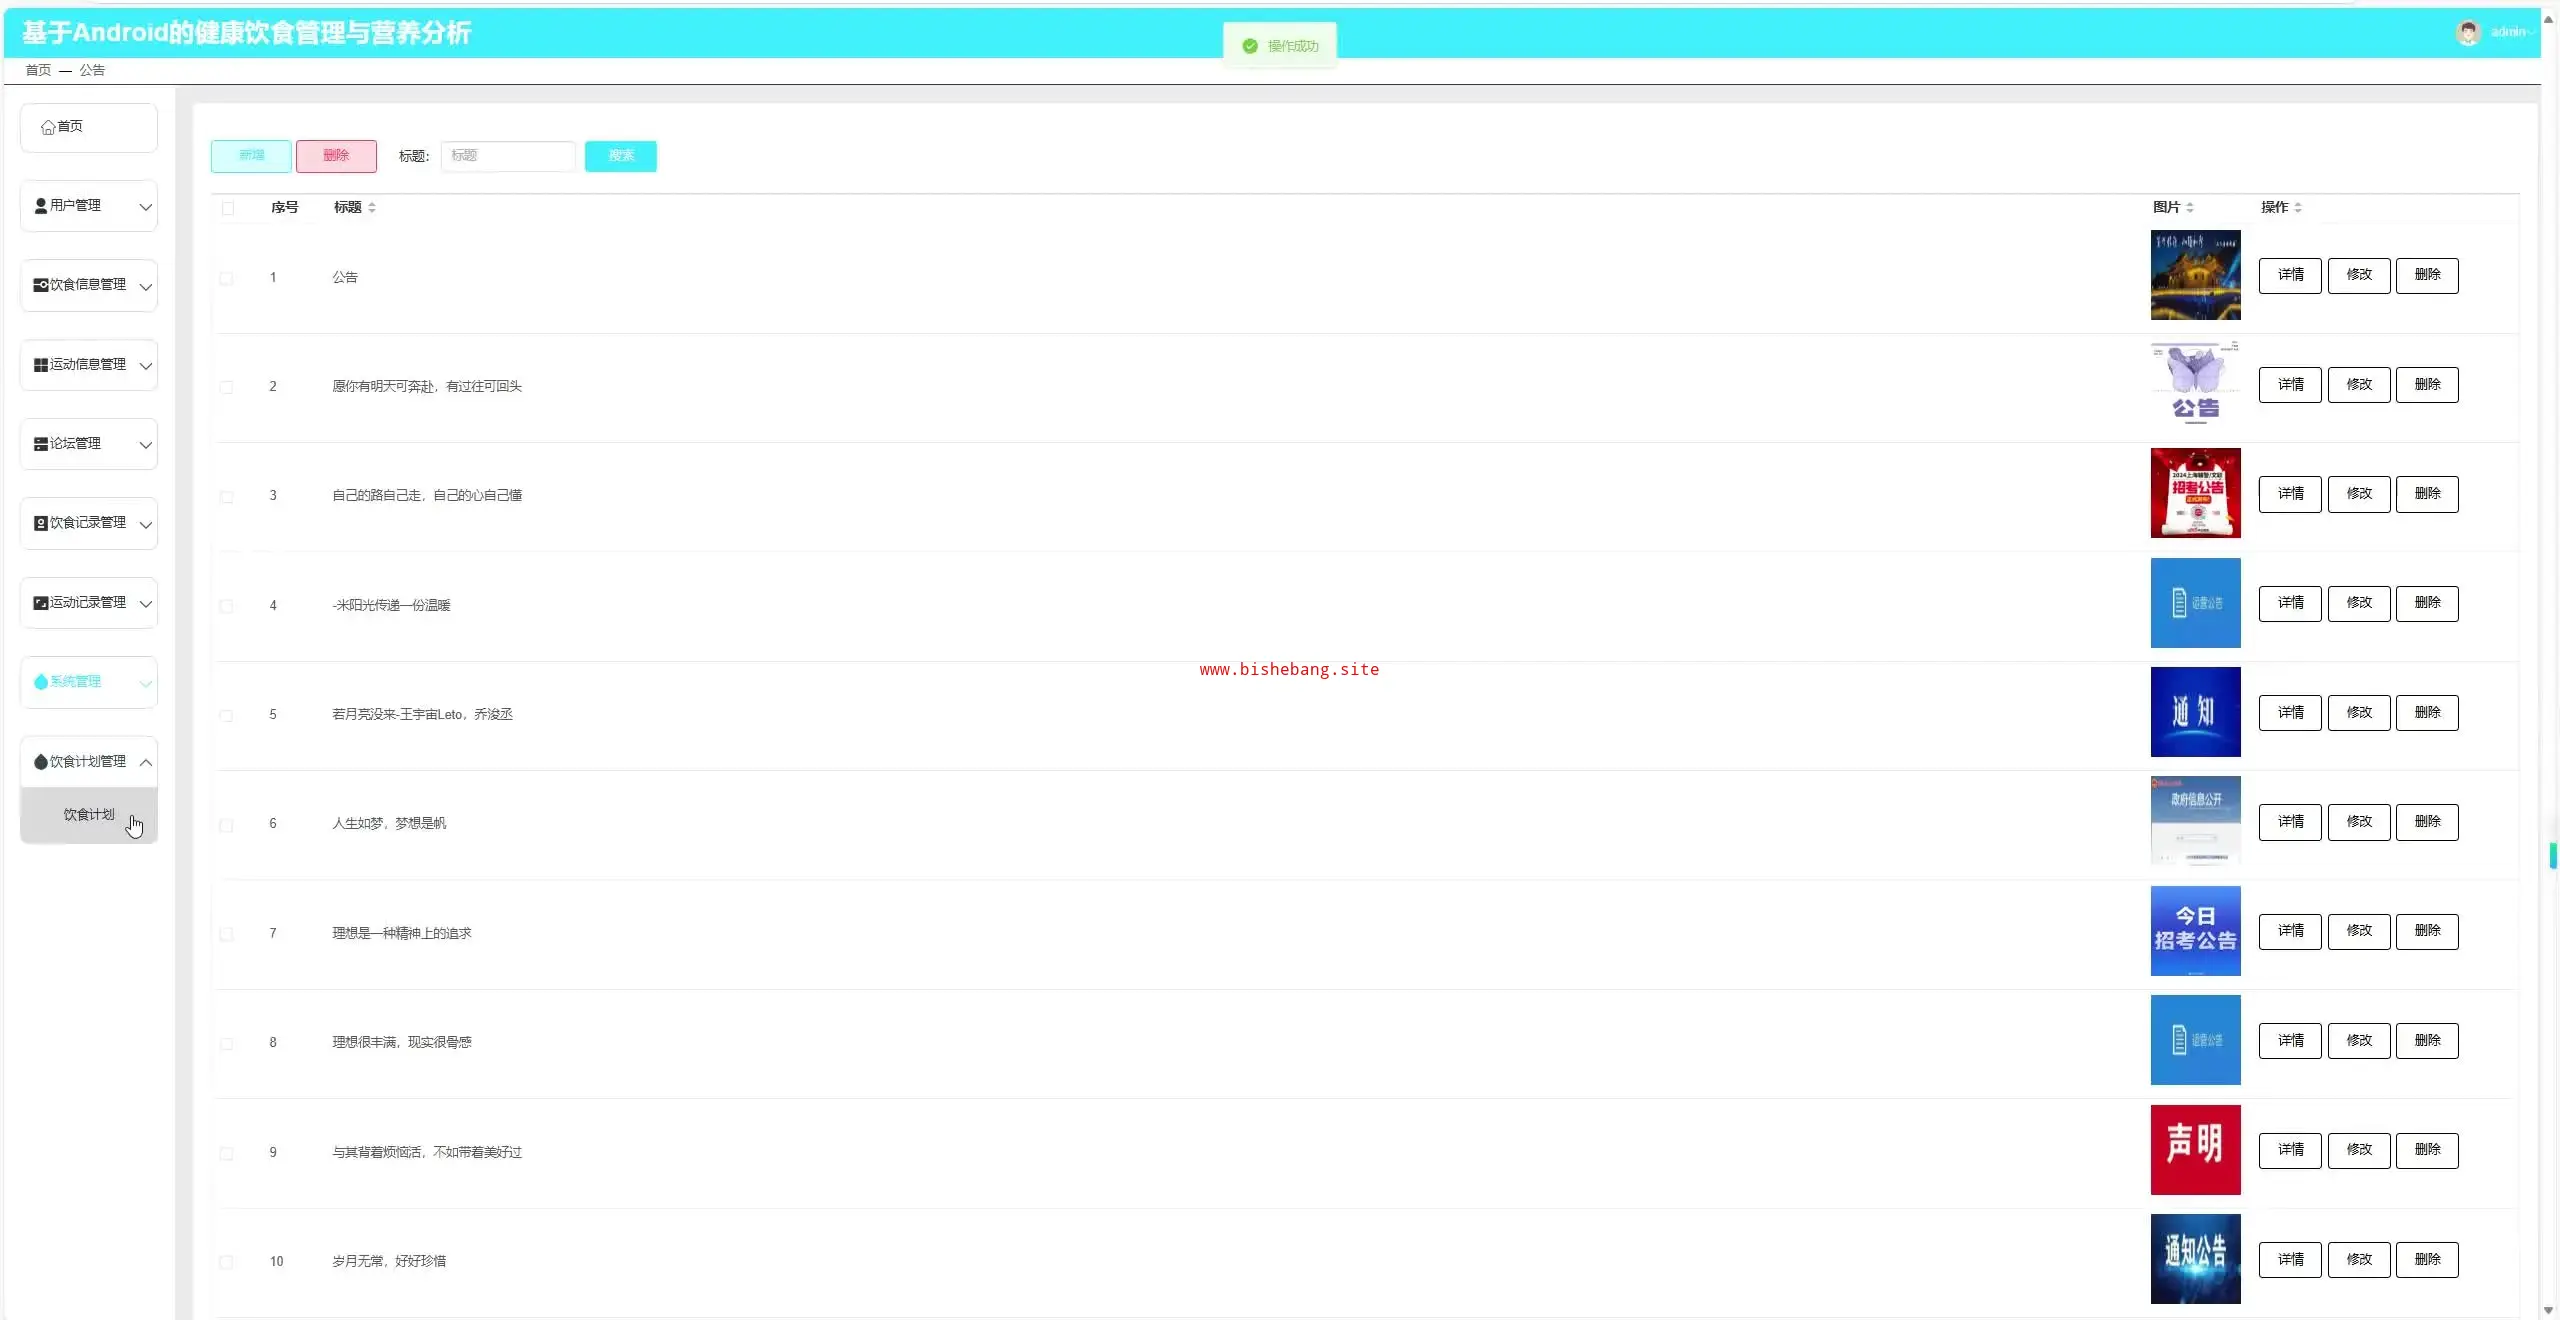
Task: Open the 饮食计划 submenu item
Action: click(x=89, y=815)
